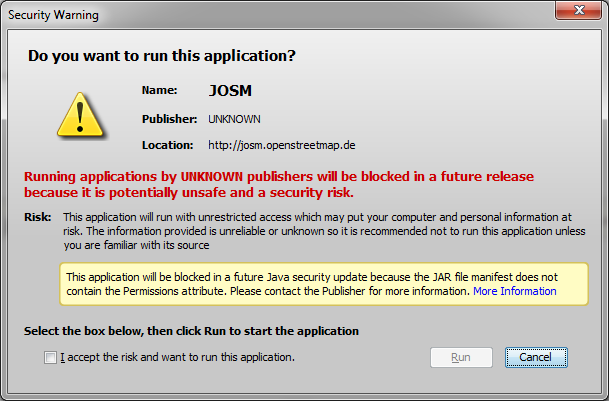This screenshot has width=609, height=401.
Task: Click the red UNKNOWN publishers warning text
Action: tap(278, 184)
